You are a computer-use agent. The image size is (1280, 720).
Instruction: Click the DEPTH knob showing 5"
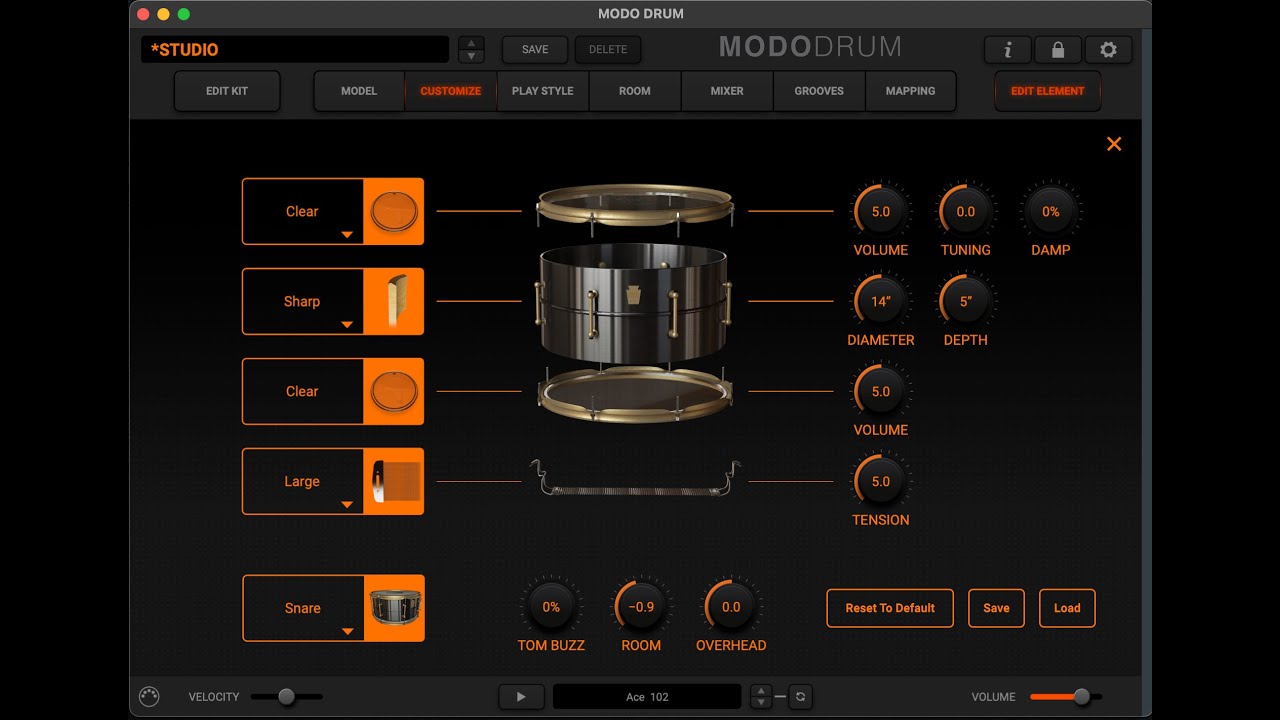pos(966,302)
